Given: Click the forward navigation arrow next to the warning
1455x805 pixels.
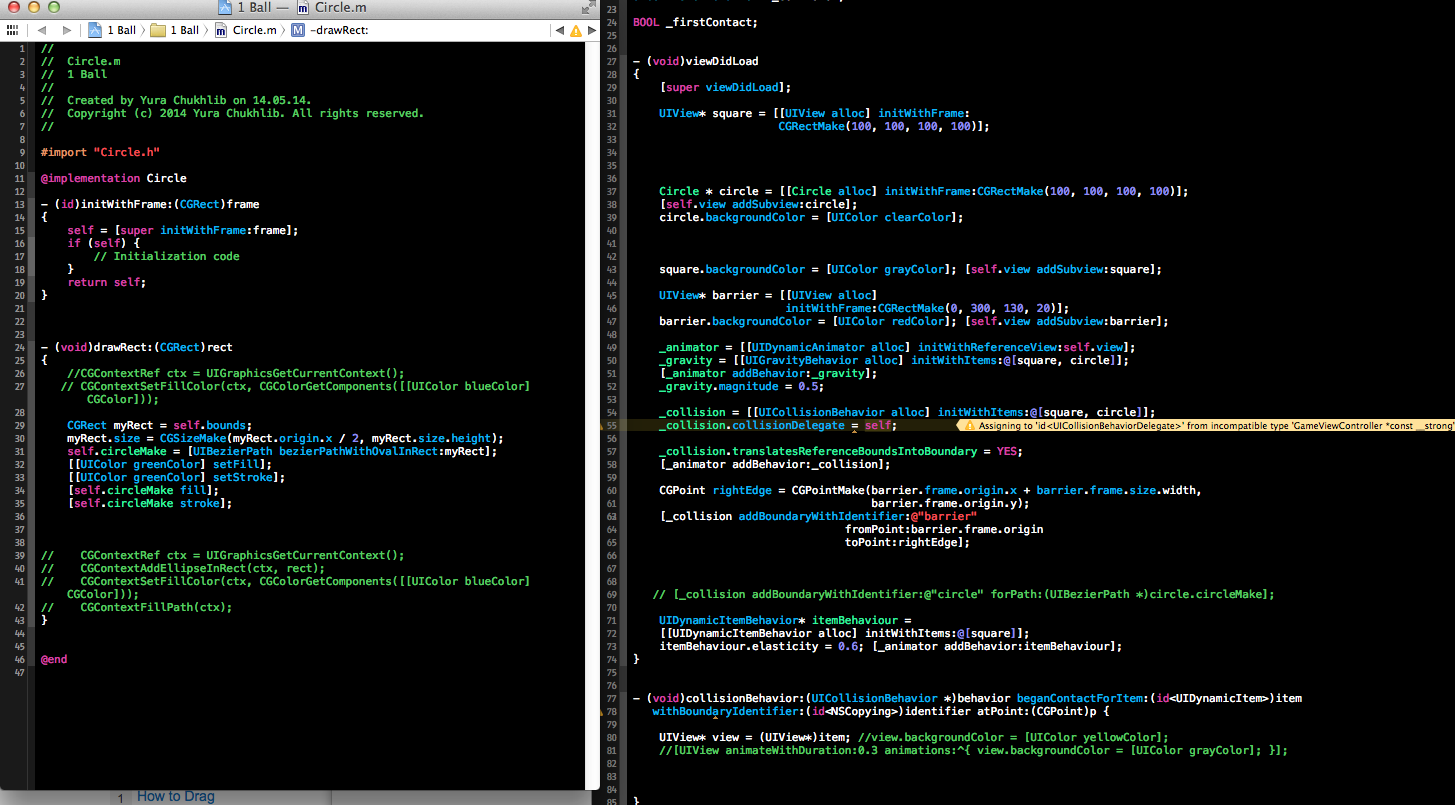Looking at the screenshot, I should coord(592,29).
